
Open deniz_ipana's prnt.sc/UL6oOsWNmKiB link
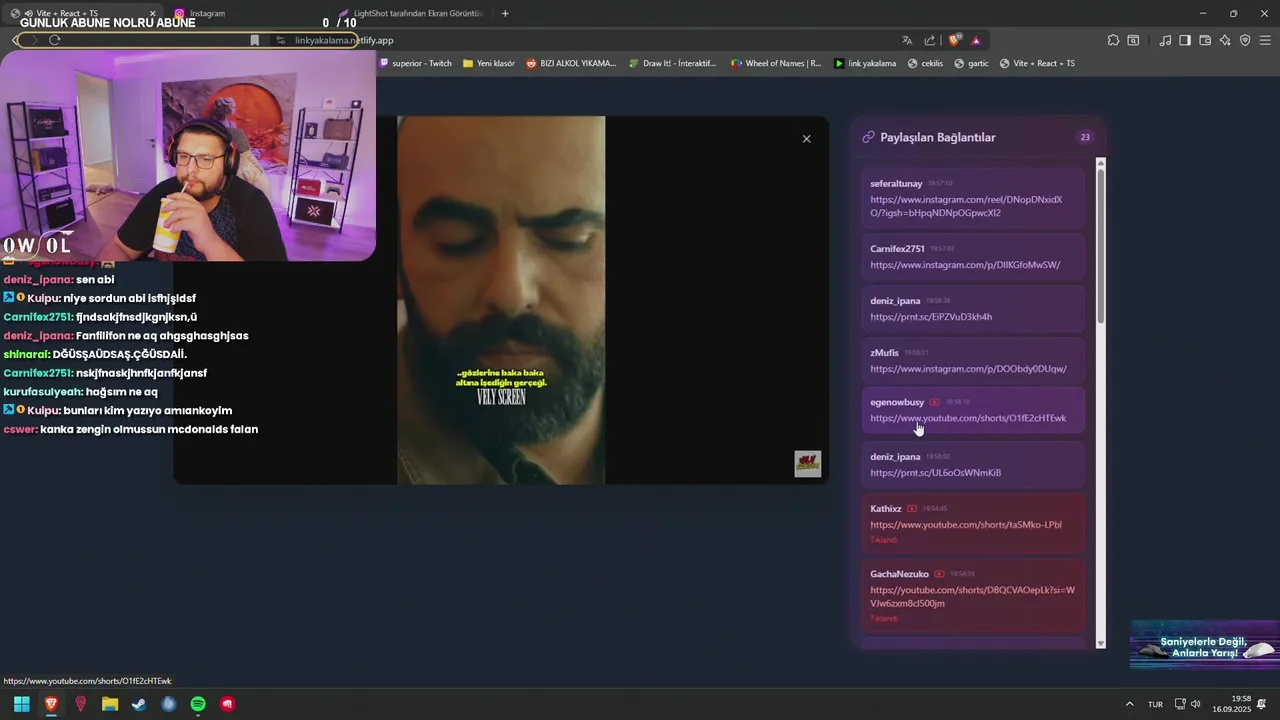935,473
